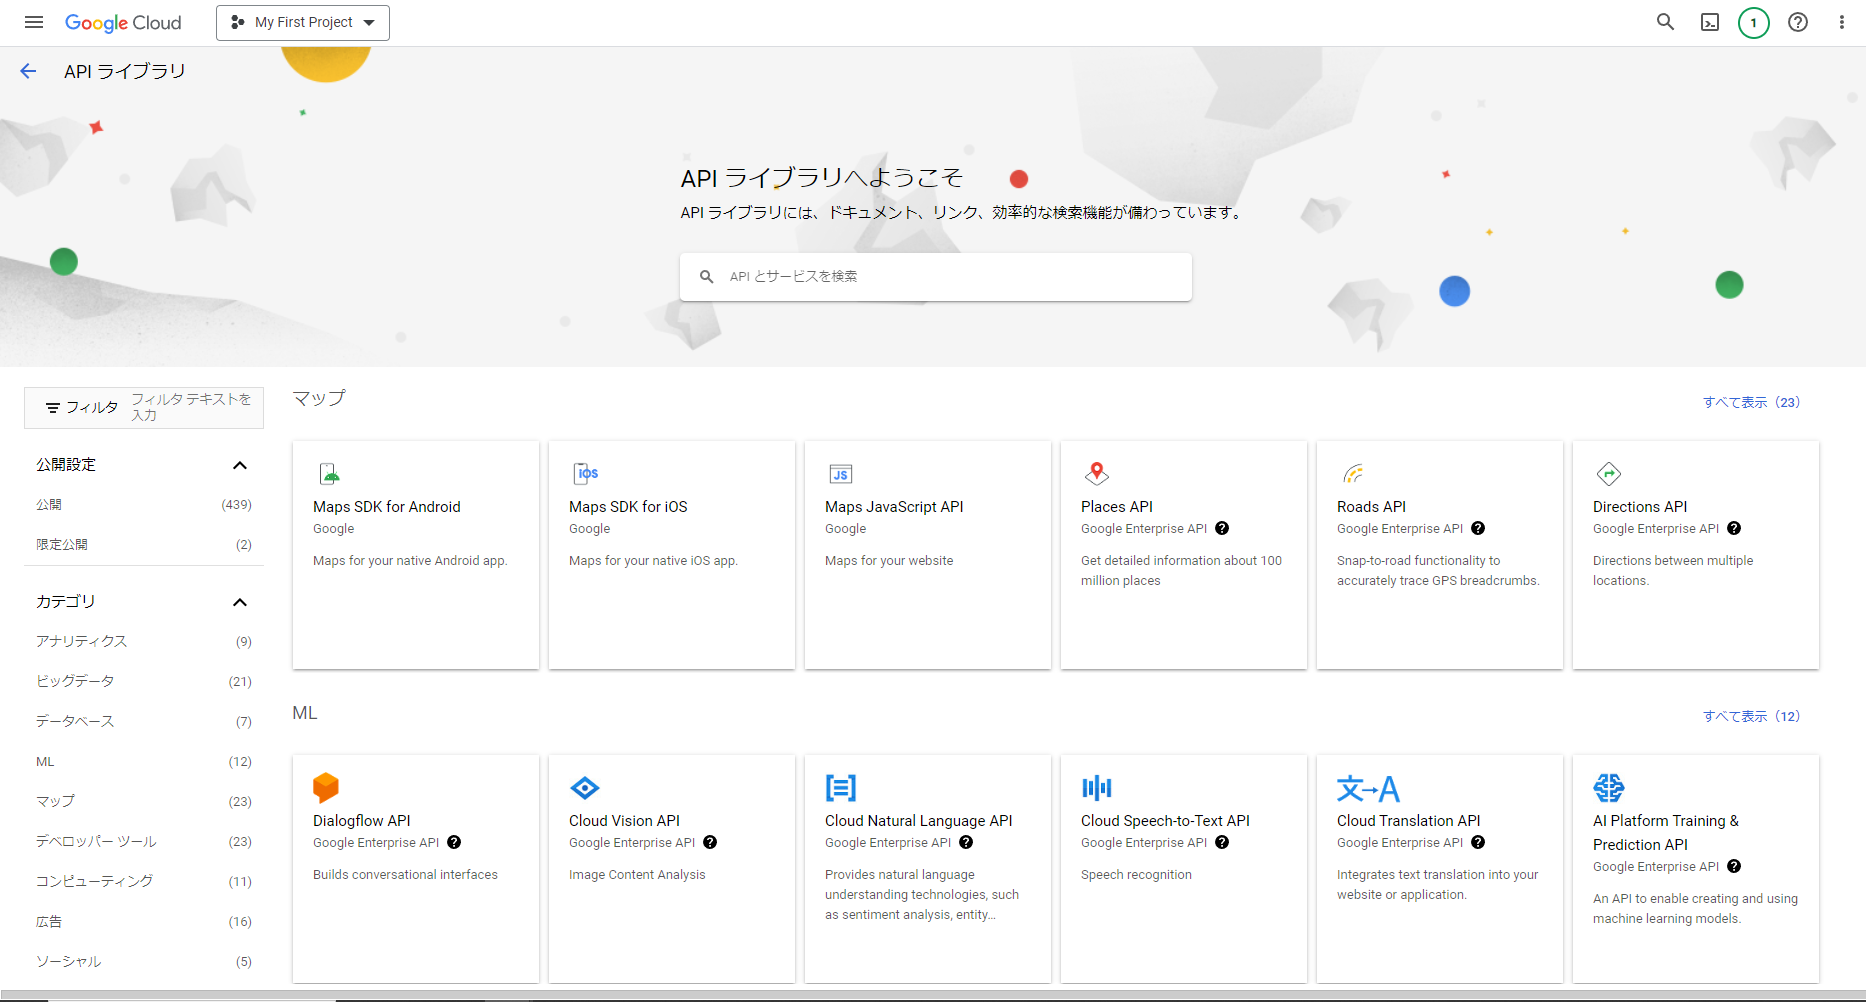
Task: Click the フィルタ filter icon
Action: (x=53, y=408)
